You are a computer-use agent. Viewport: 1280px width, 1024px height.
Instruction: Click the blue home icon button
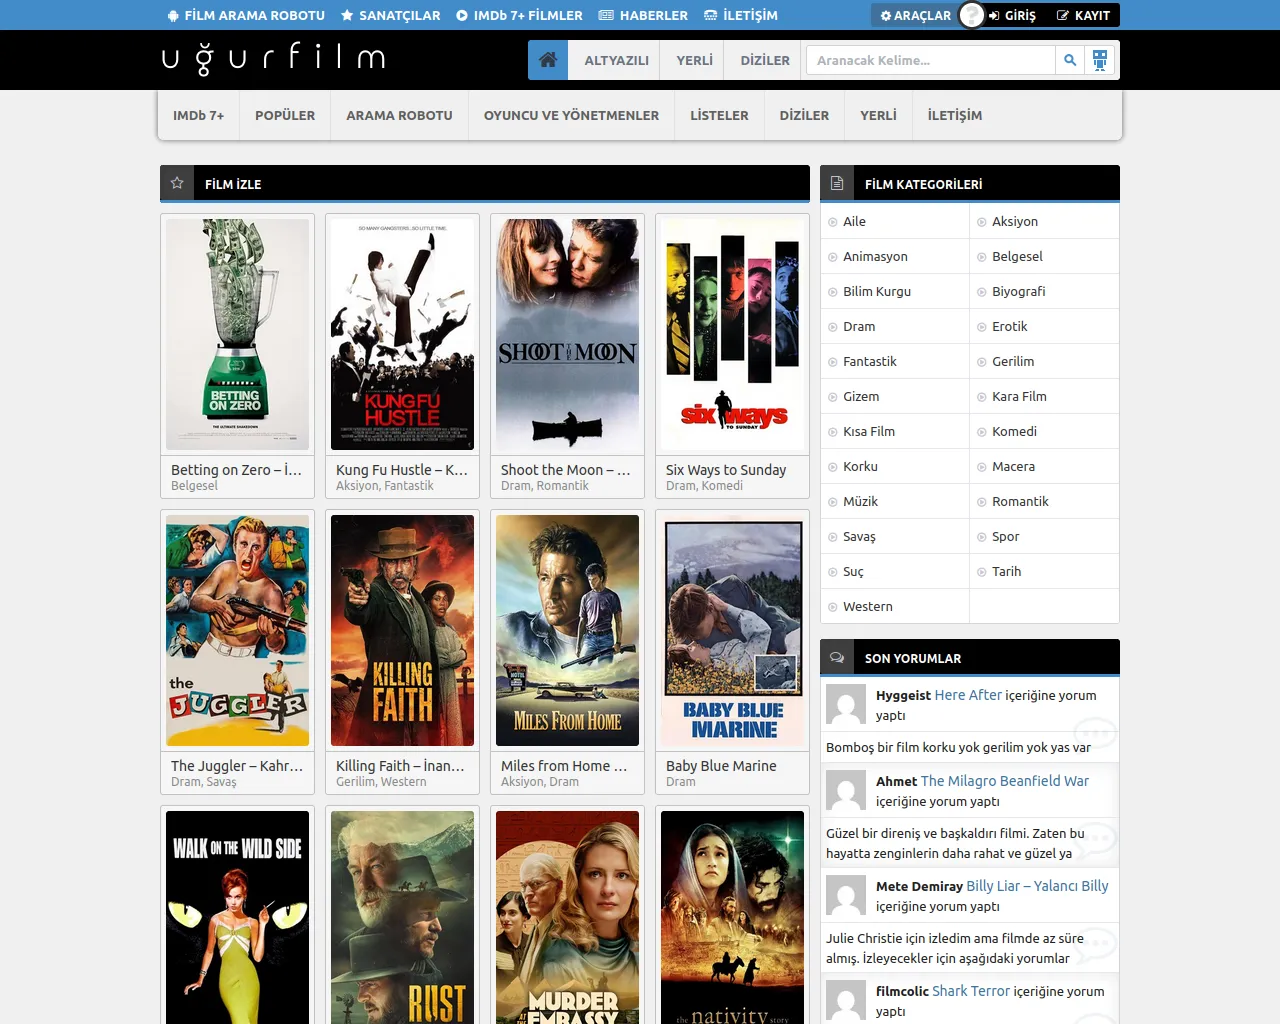click(x=548, y=60)
